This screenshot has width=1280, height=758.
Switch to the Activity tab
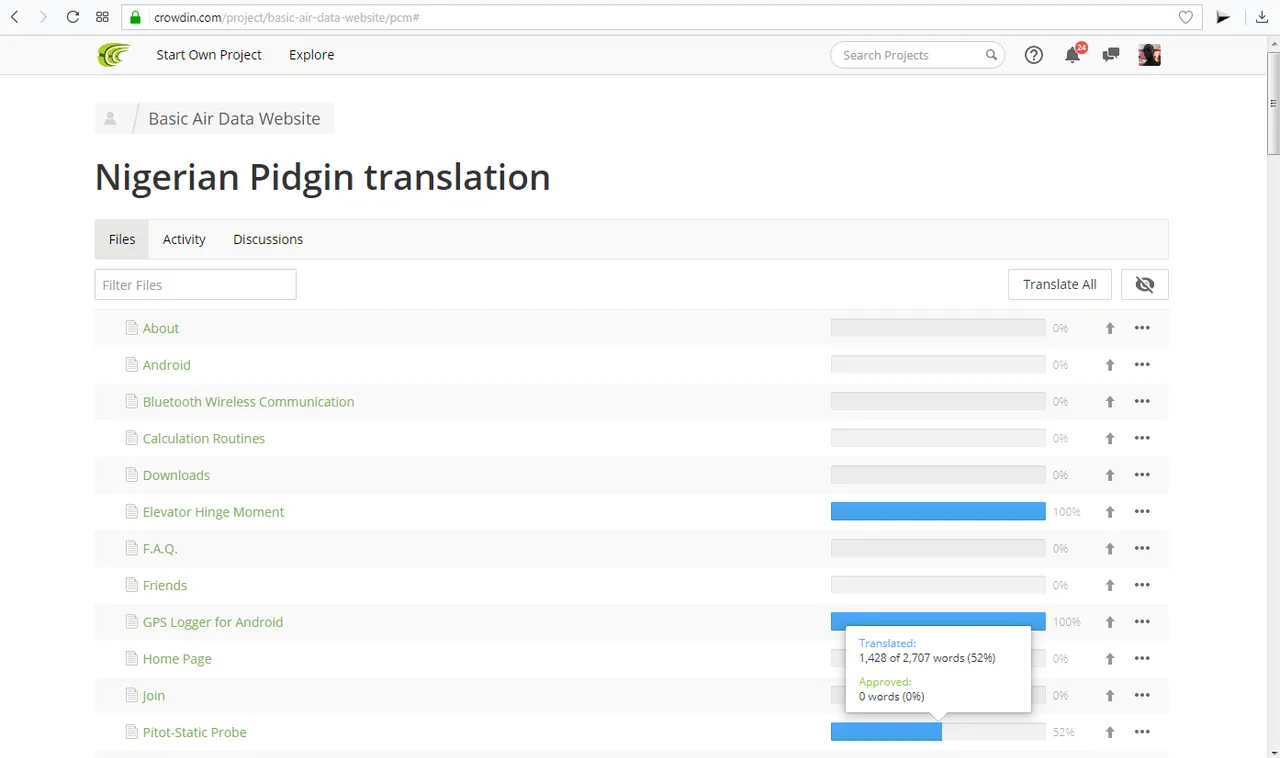[x=184, y=240]
